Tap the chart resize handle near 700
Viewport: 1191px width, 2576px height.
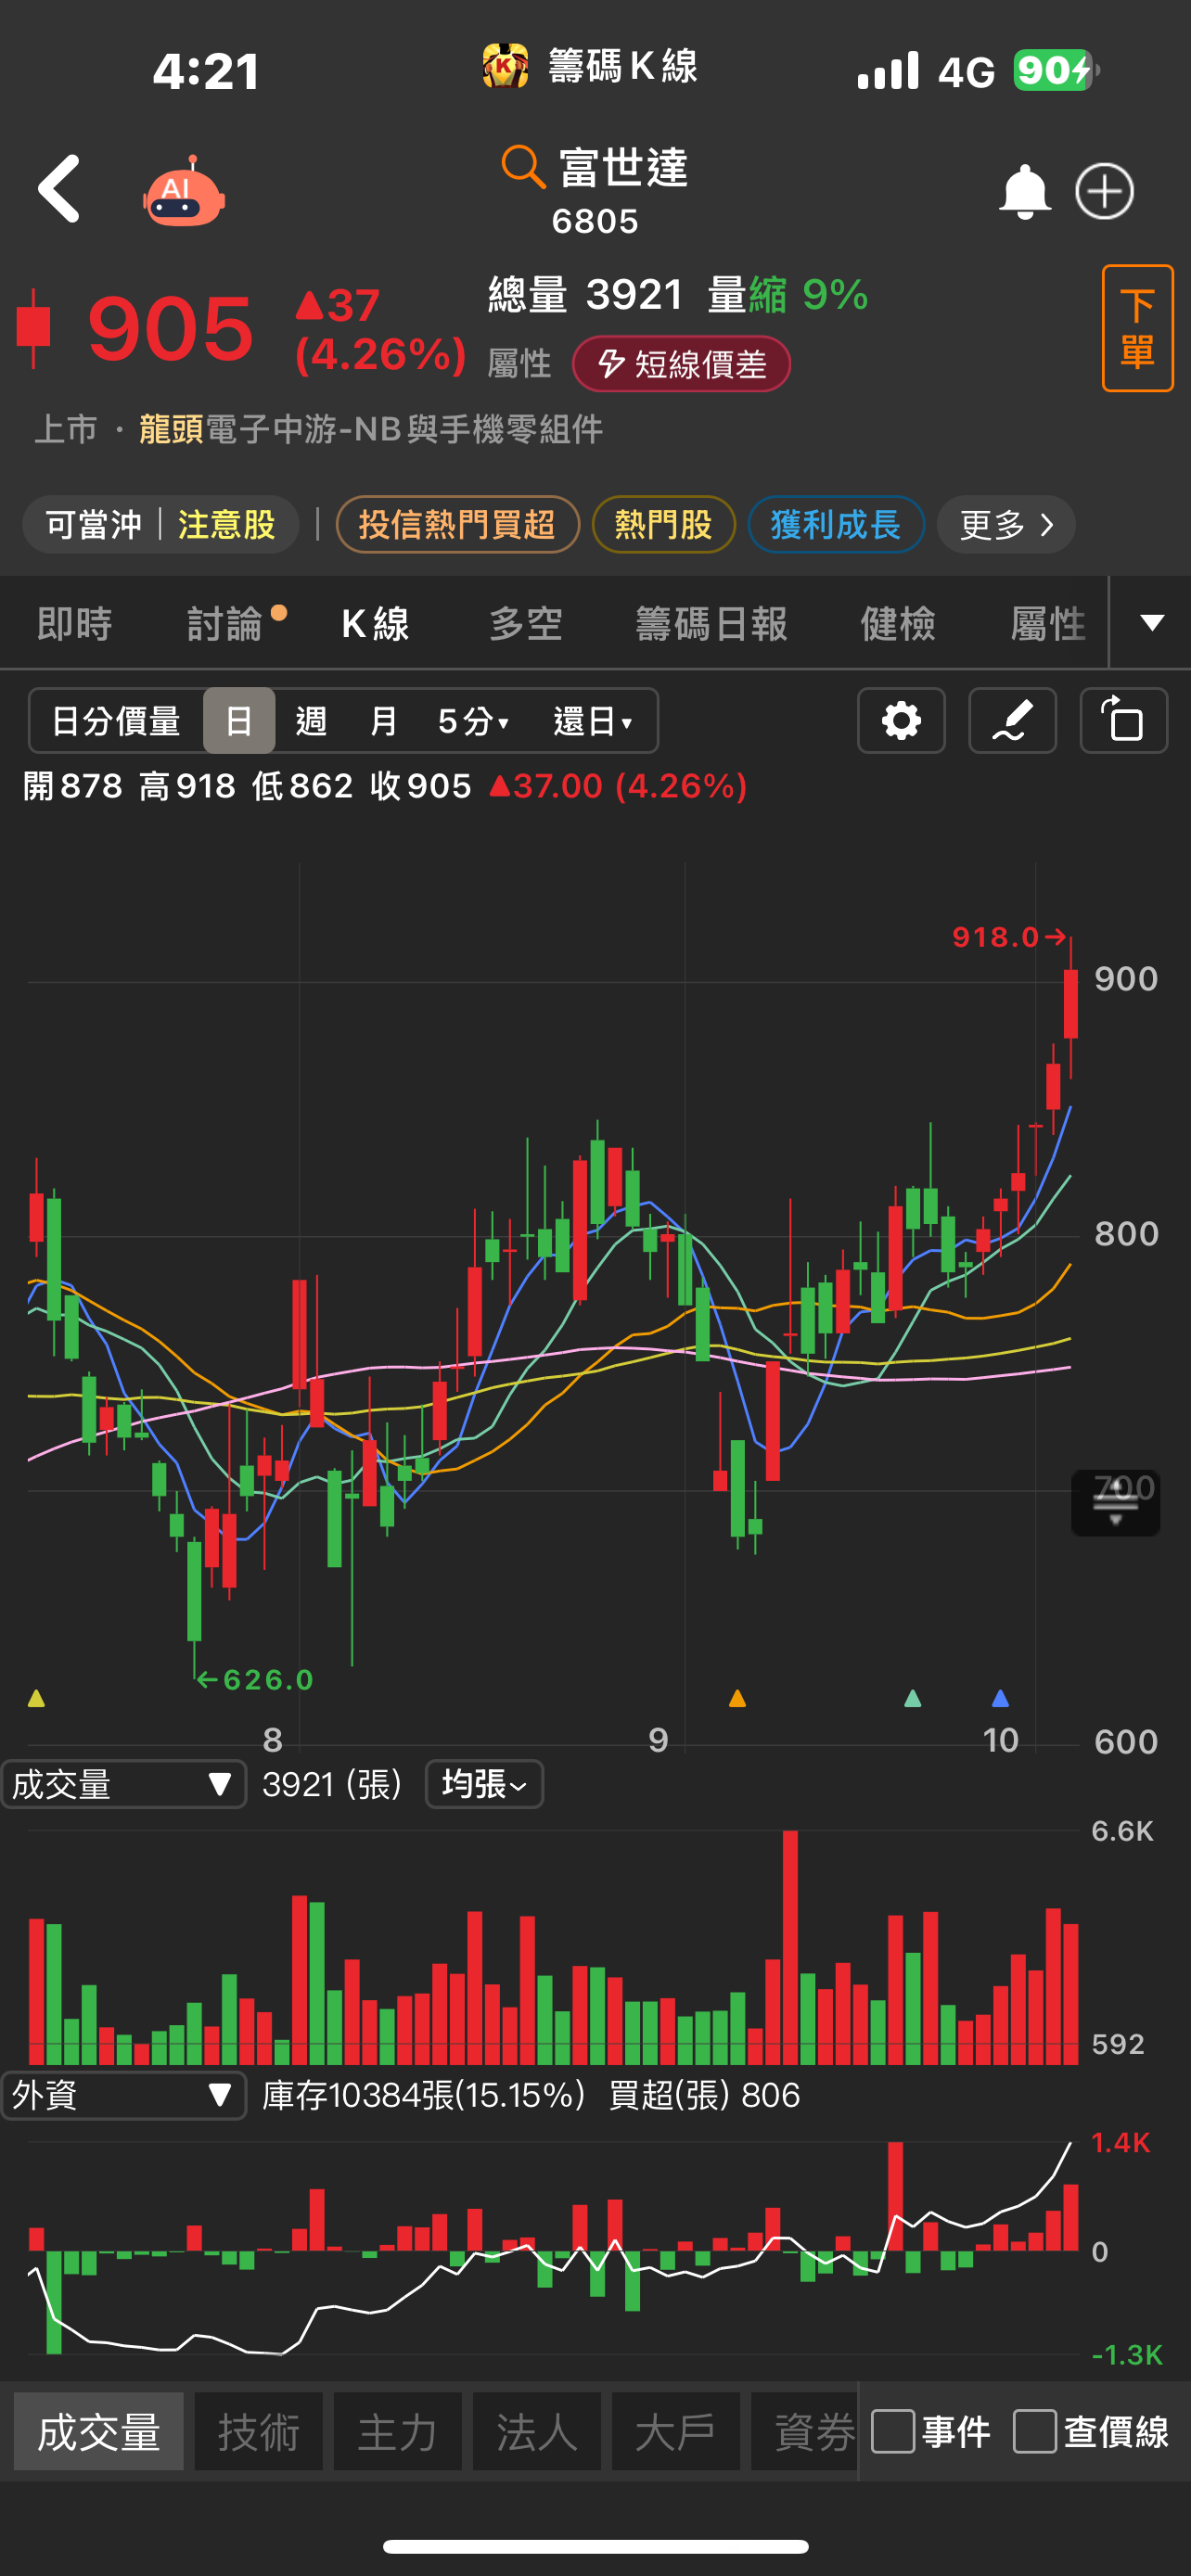(x=1115, y=1502)
